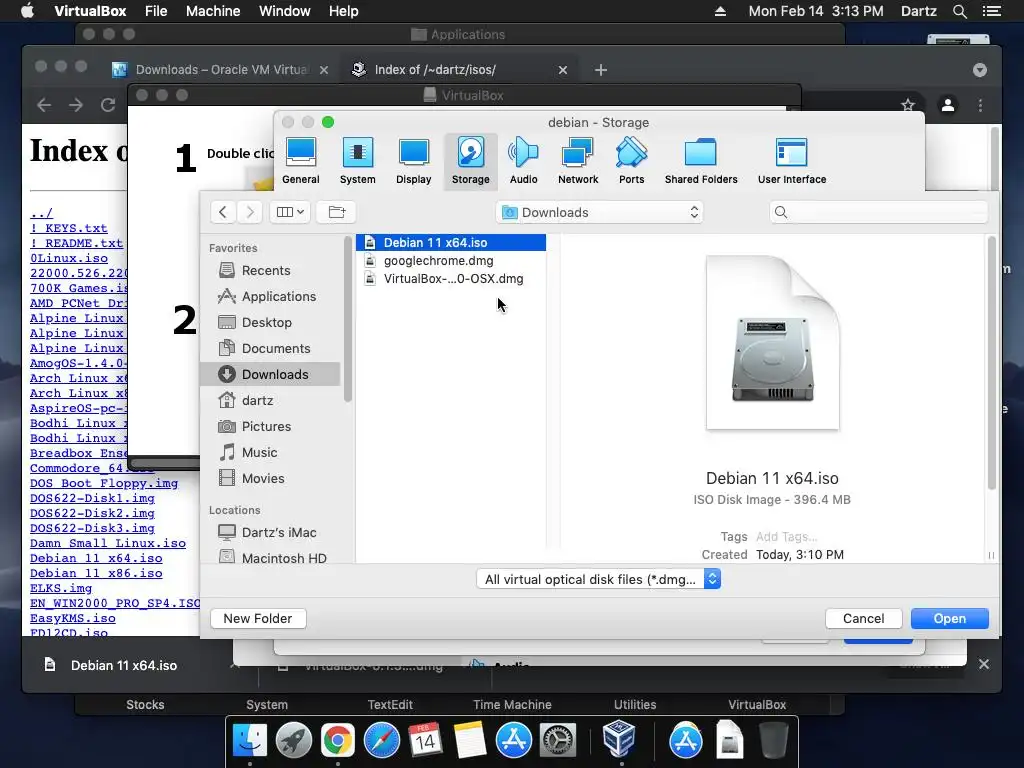Select googlechrome.dmg file
The width and height of the screenshot is (1024, 768).
(451, 261)
